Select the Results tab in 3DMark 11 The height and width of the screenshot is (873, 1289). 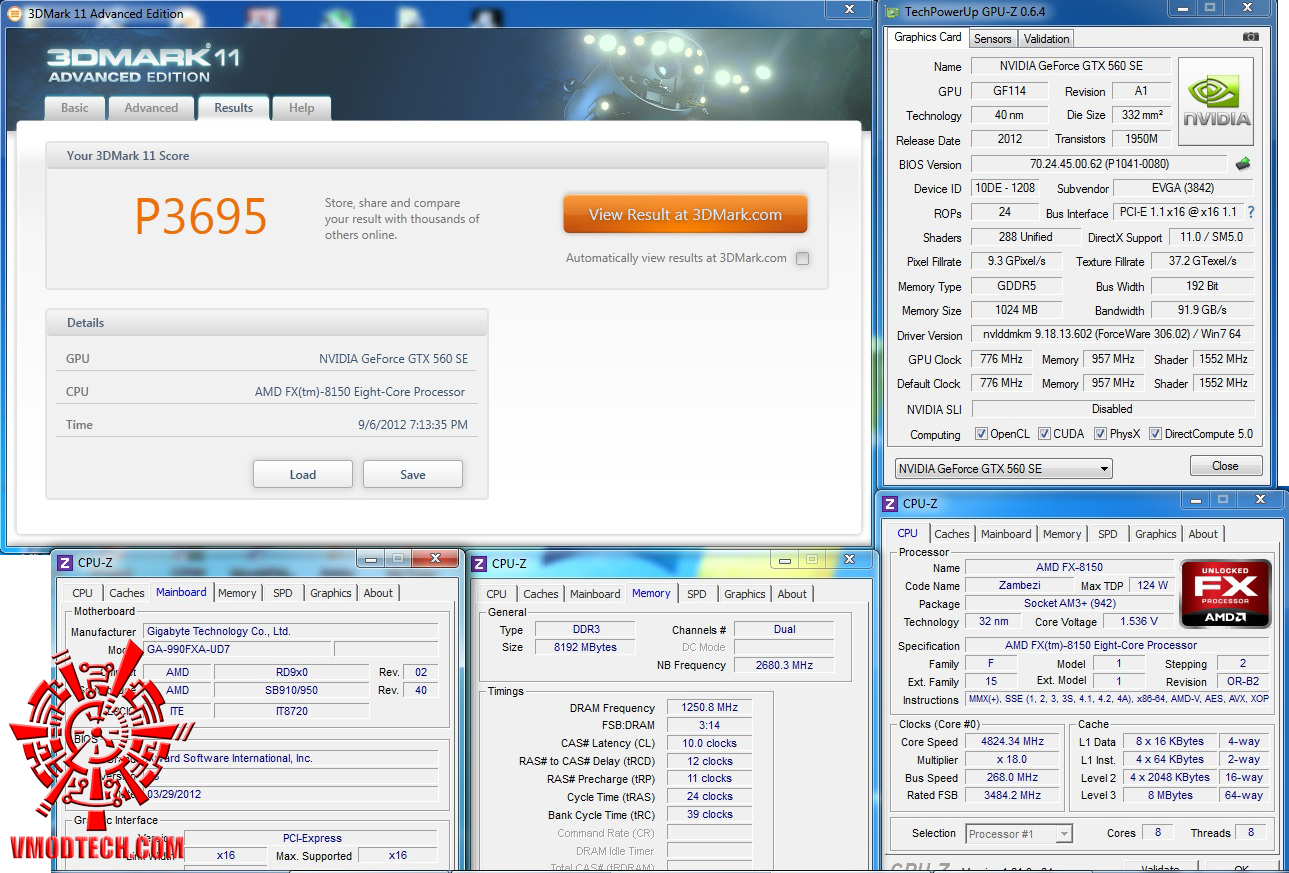click(x=234, y=108)
